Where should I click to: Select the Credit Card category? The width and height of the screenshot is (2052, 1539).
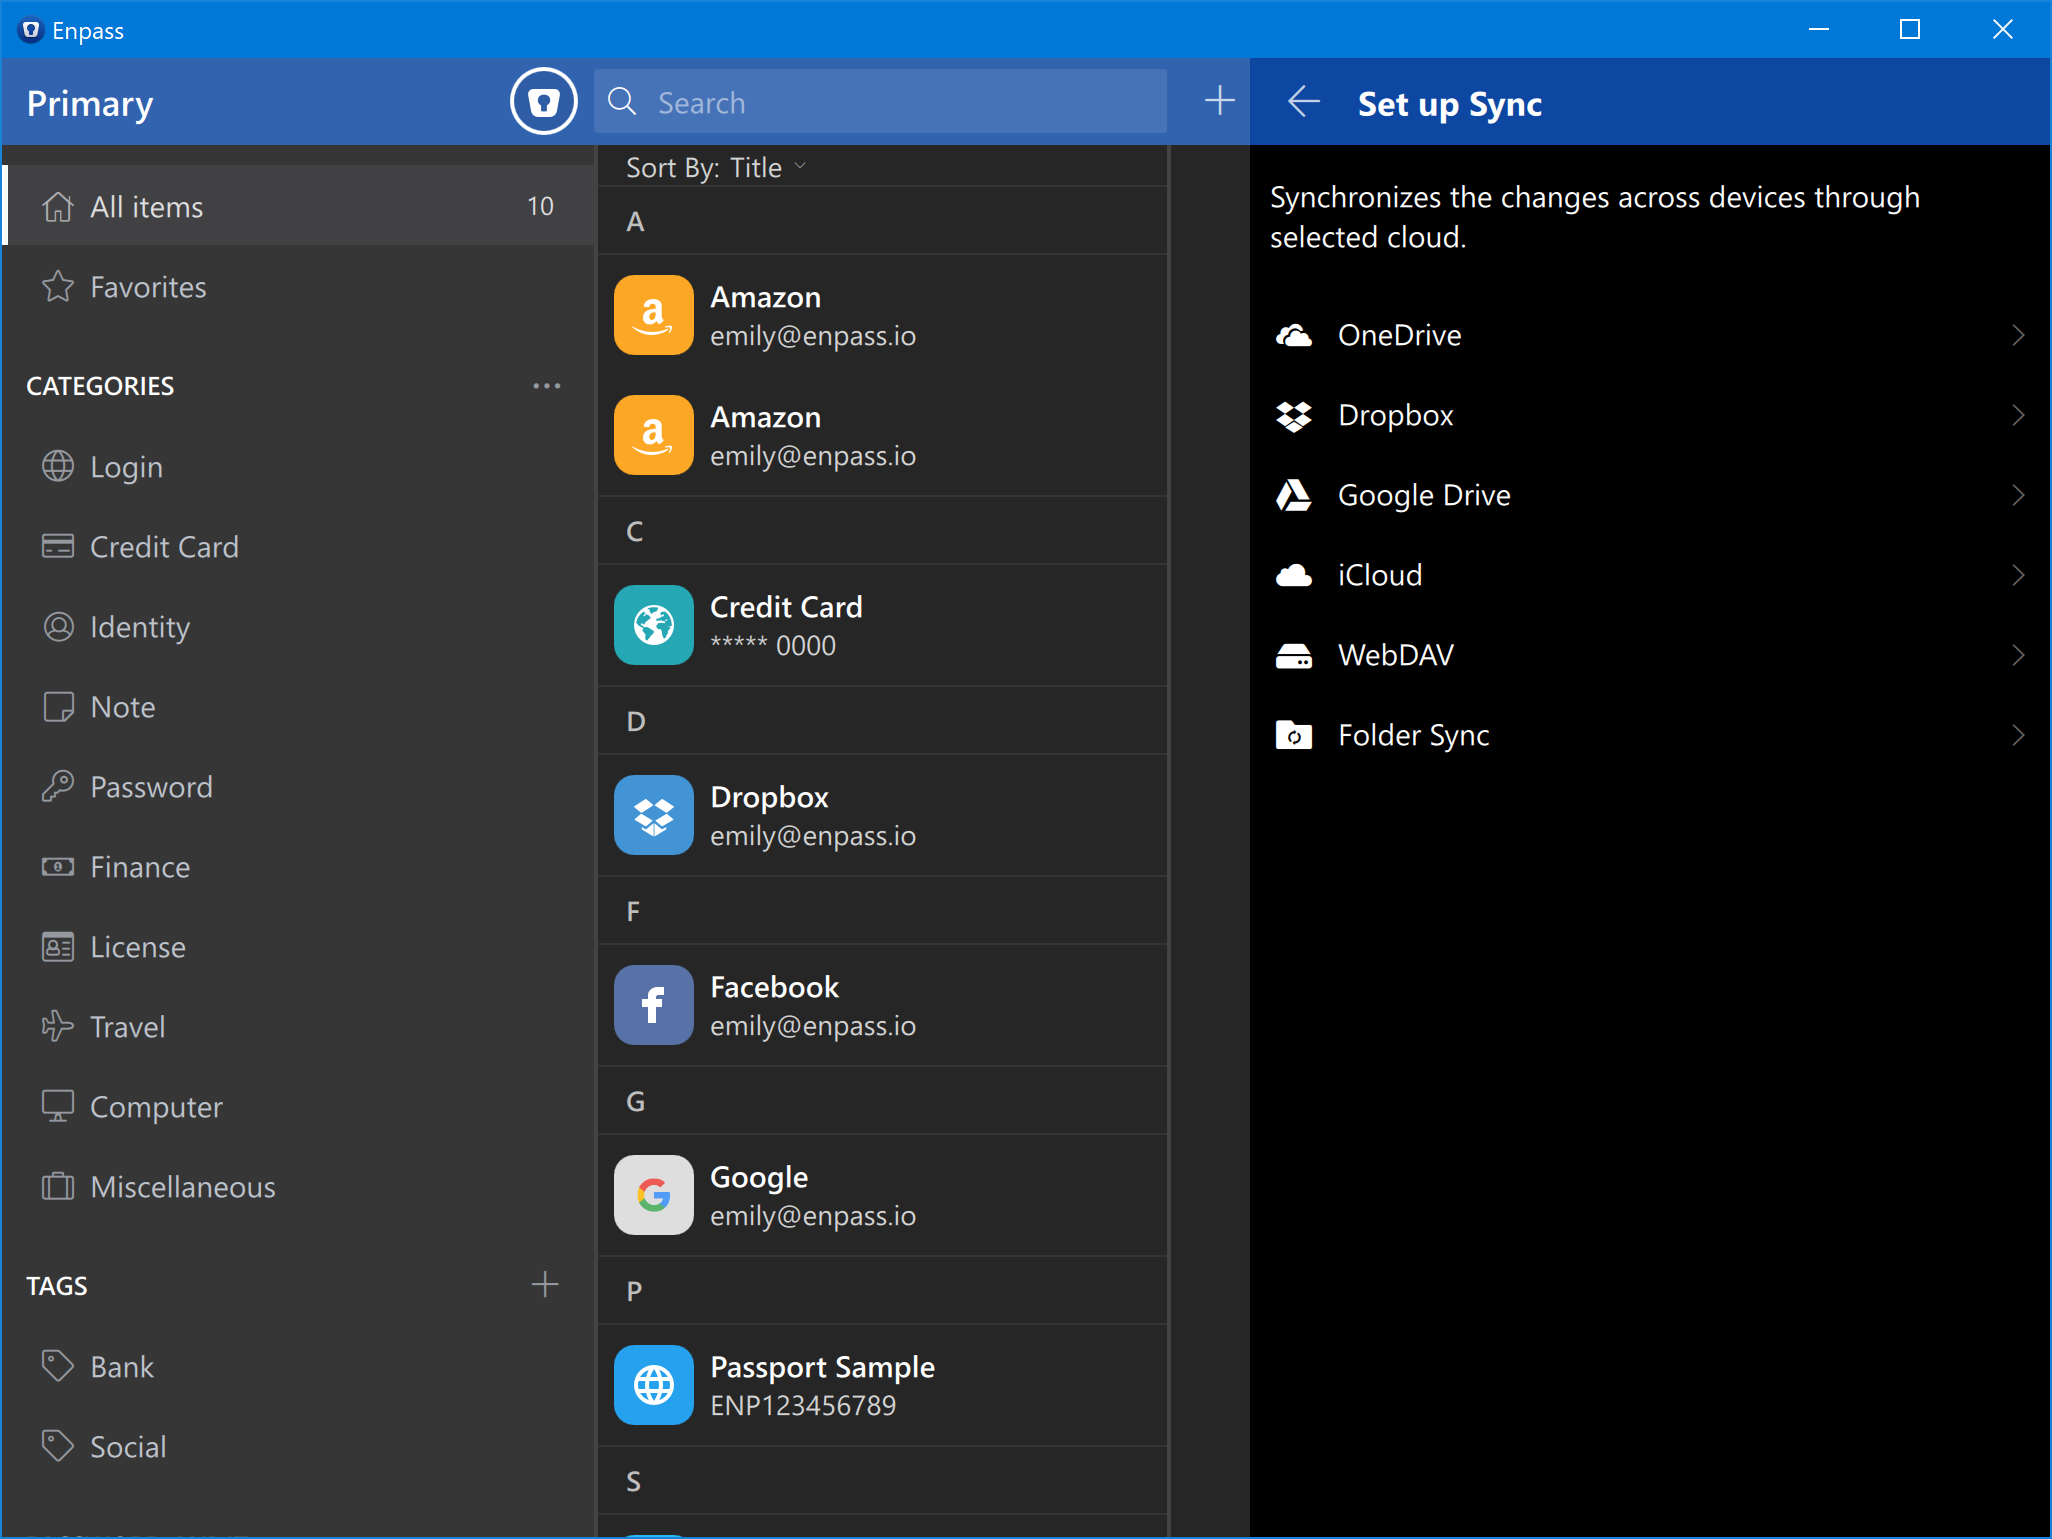(299, 547)
